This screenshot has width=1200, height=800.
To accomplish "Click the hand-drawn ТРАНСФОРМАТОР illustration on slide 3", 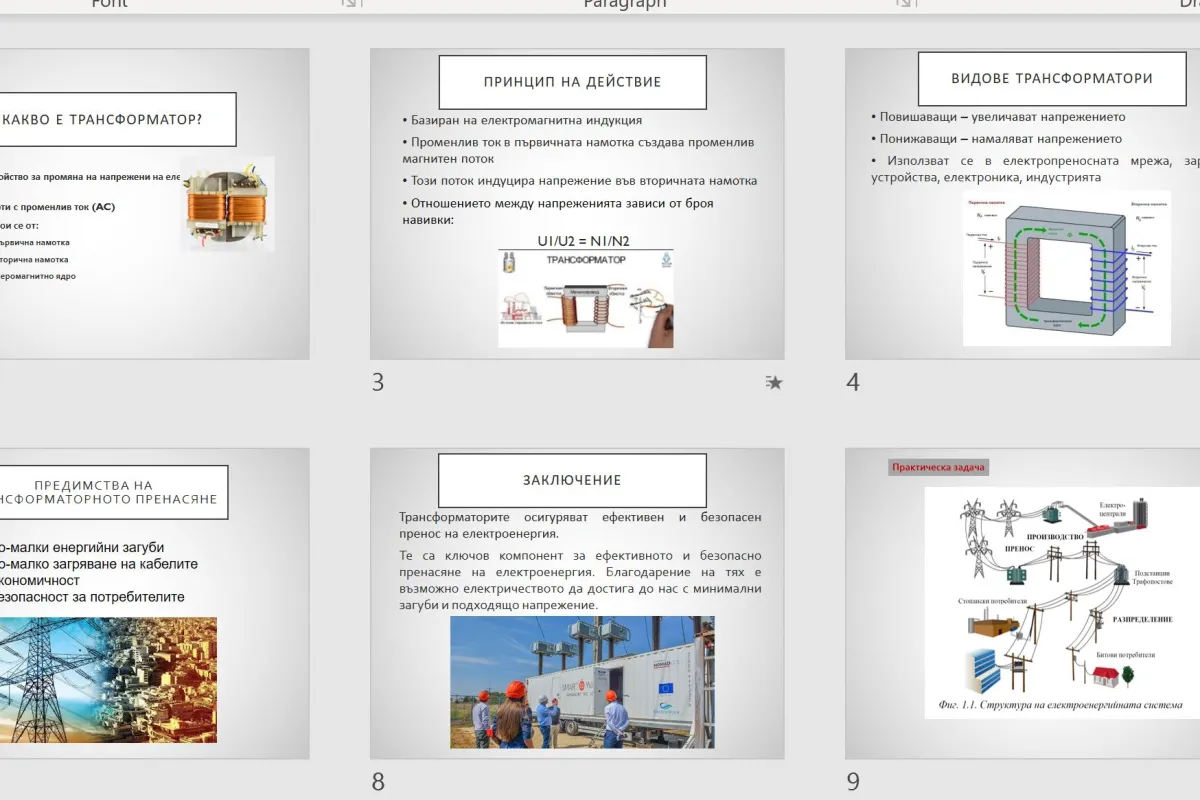I will click(x=586, y=299).
